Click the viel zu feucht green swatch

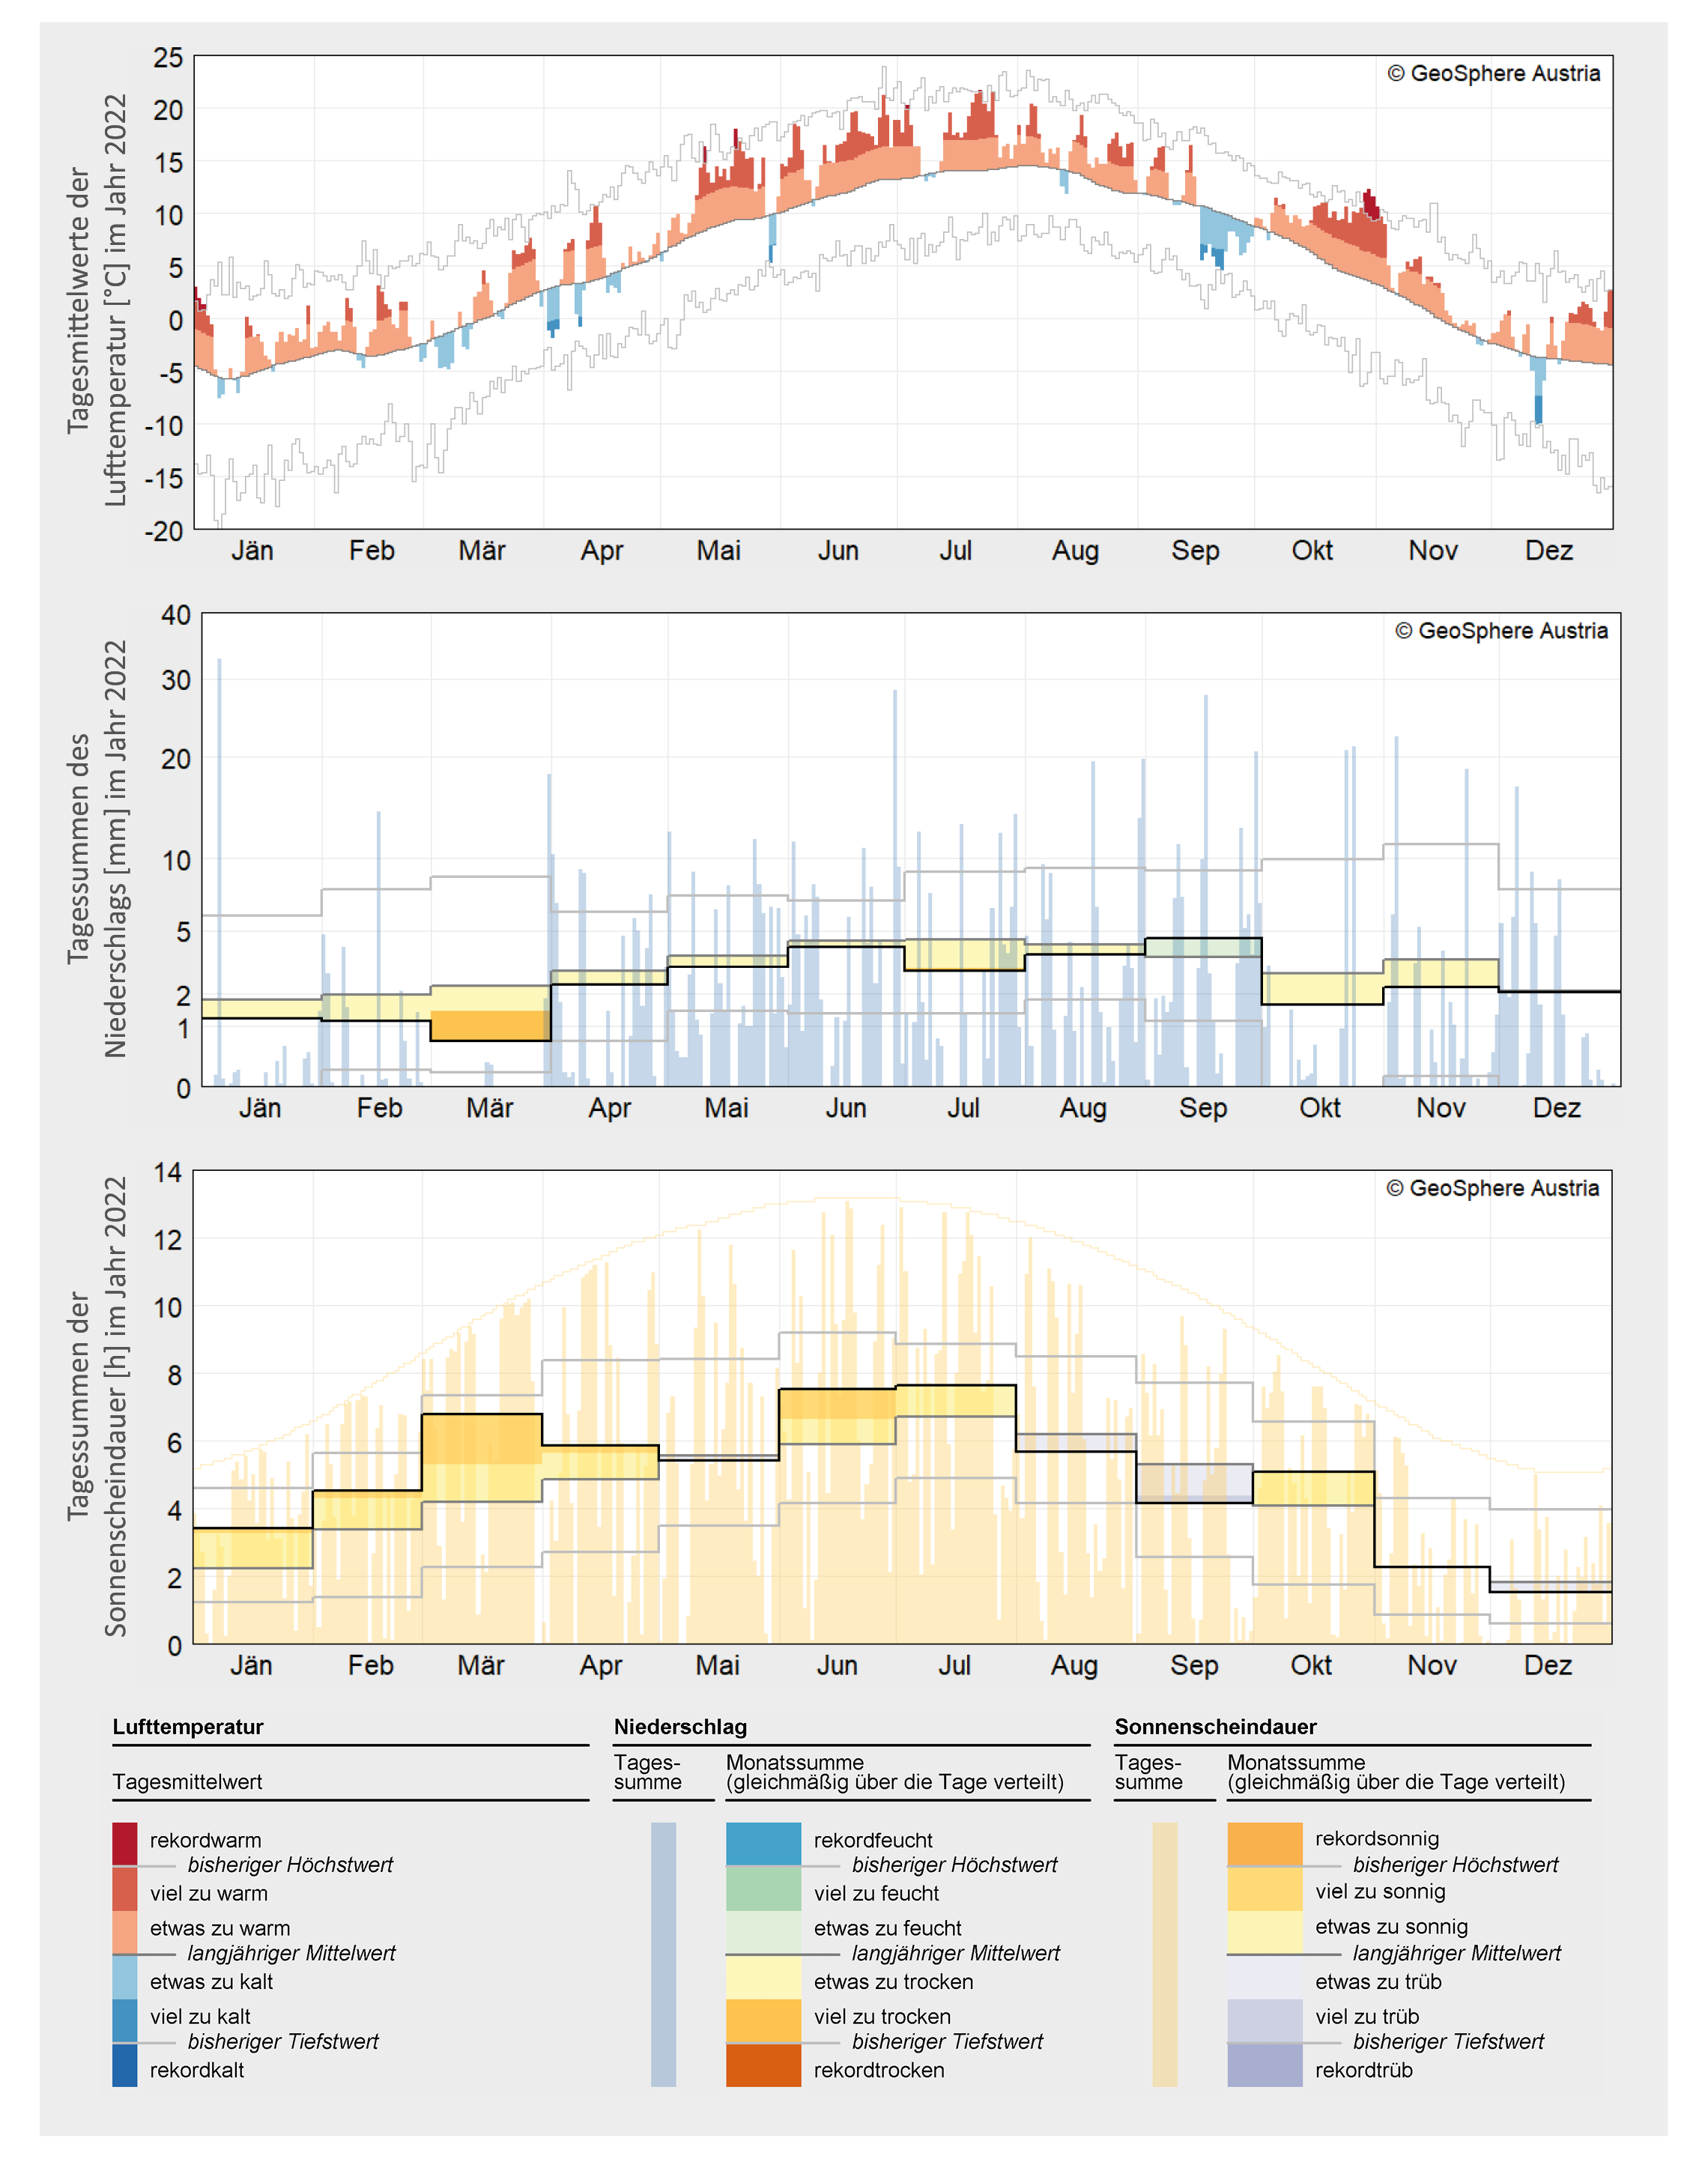pos(763,1888)
